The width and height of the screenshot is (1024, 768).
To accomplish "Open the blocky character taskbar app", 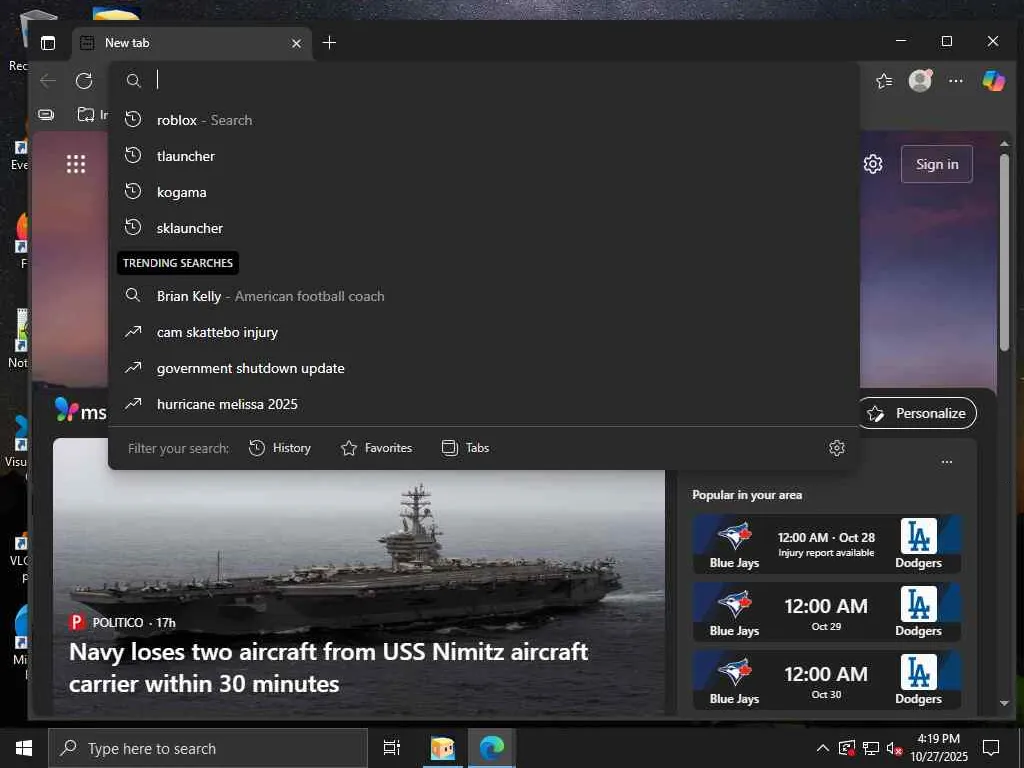I will (443, 748).
